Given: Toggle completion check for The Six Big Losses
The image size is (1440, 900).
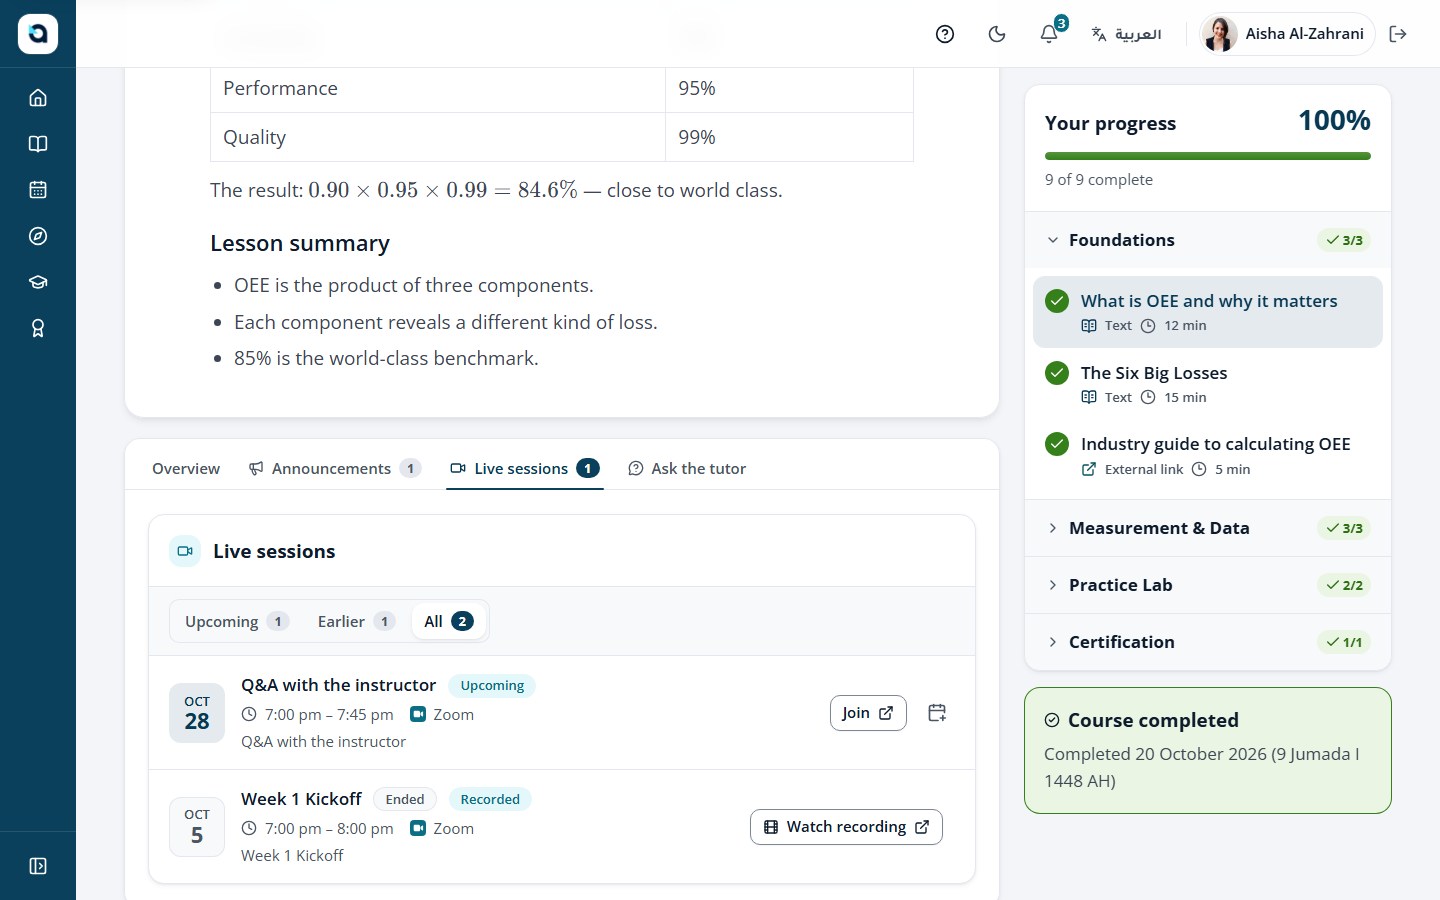Looking at the screenshot, I should pyautogui.click(x=1057, y=373).
